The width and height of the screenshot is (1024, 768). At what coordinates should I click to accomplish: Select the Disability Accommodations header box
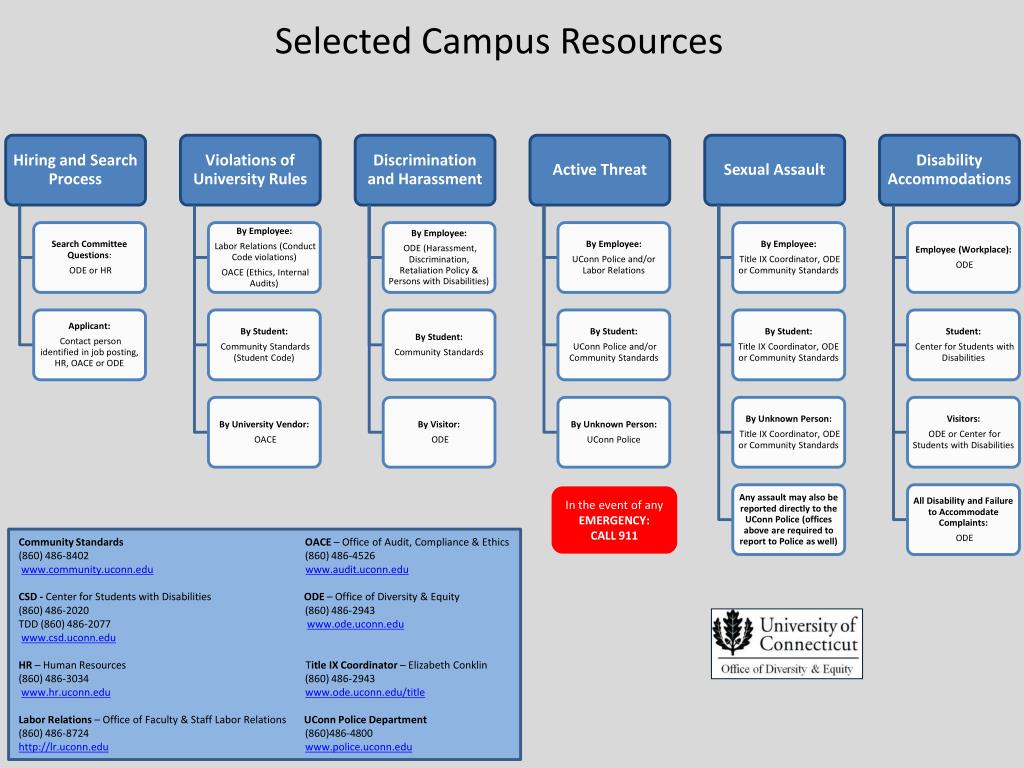(x=950, y=170)
